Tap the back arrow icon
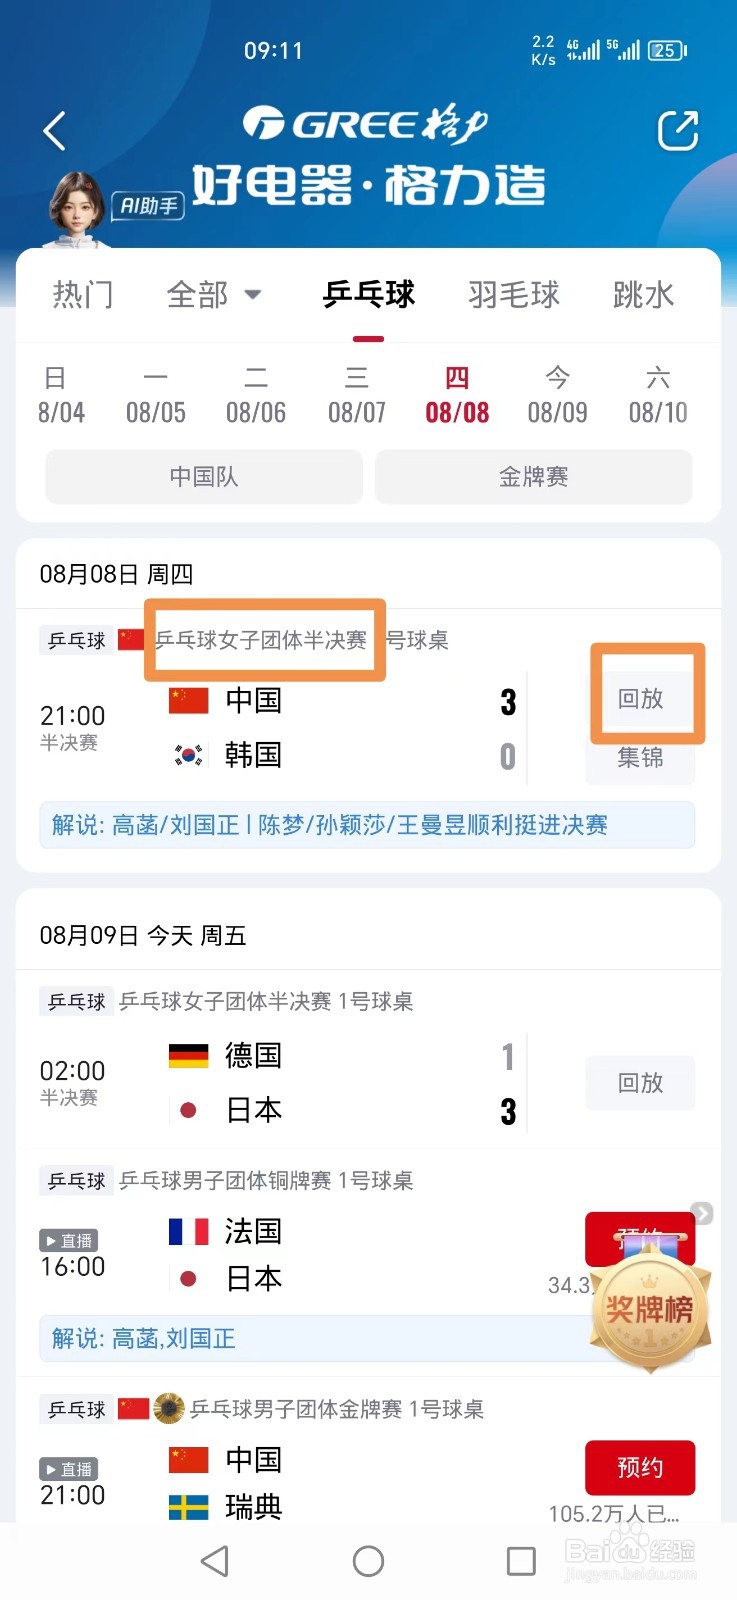The width and height of the screenshot is (737, 1600). (x=55, y=131)
